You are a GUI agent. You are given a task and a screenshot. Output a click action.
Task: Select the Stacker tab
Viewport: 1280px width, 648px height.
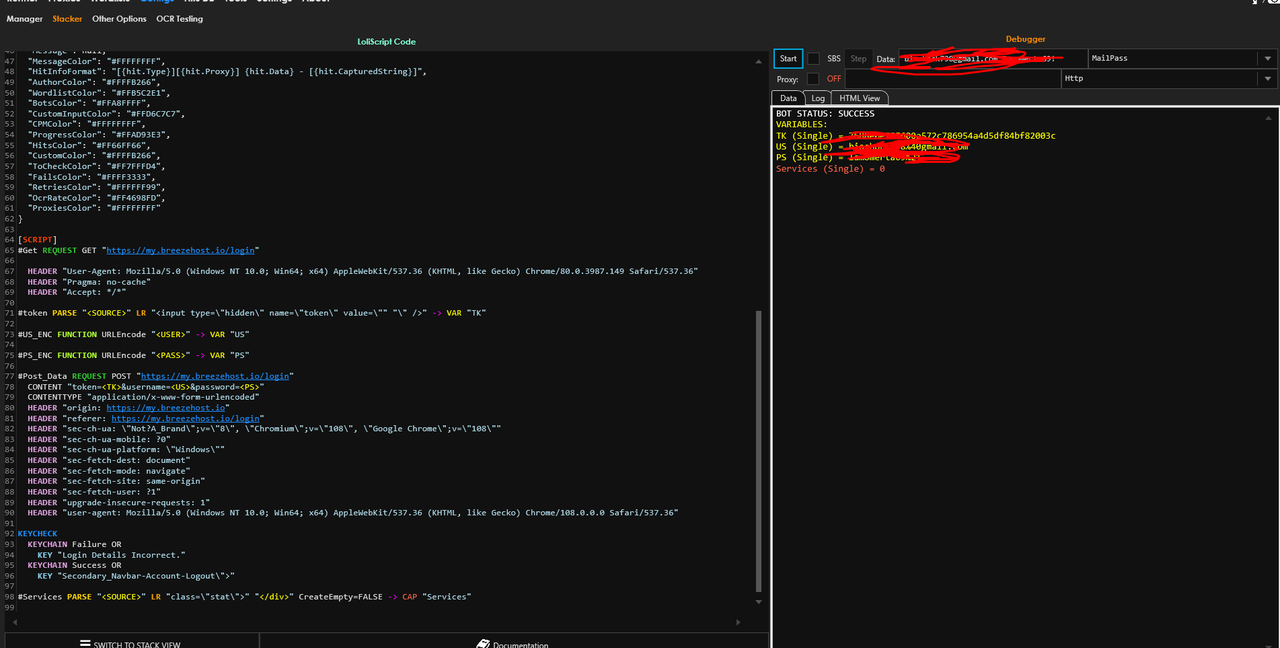click(67, 19)
